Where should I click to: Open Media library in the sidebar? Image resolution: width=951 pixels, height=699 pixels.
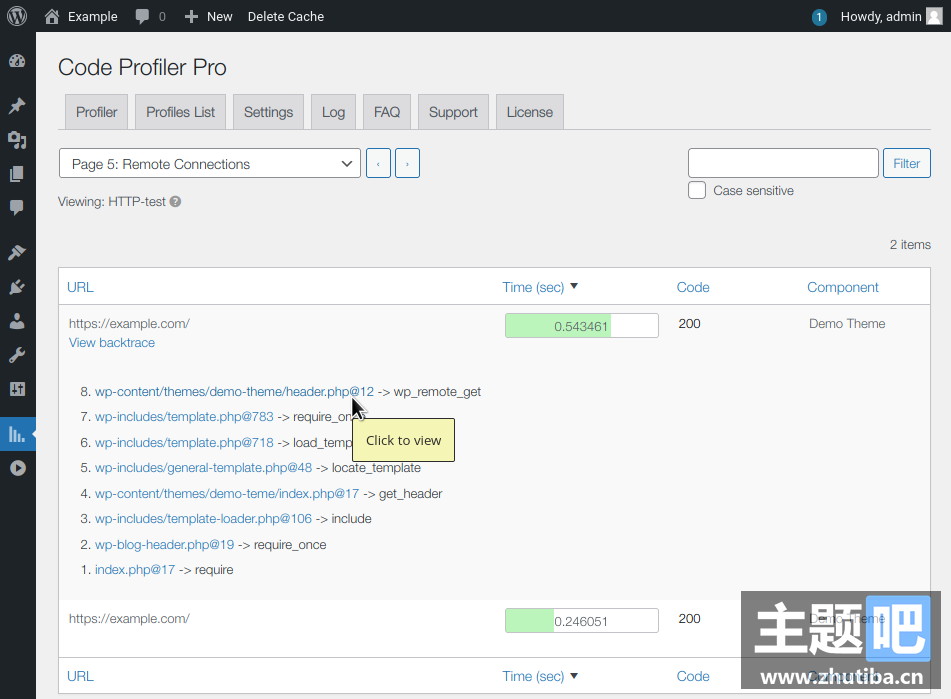(17, 140)
